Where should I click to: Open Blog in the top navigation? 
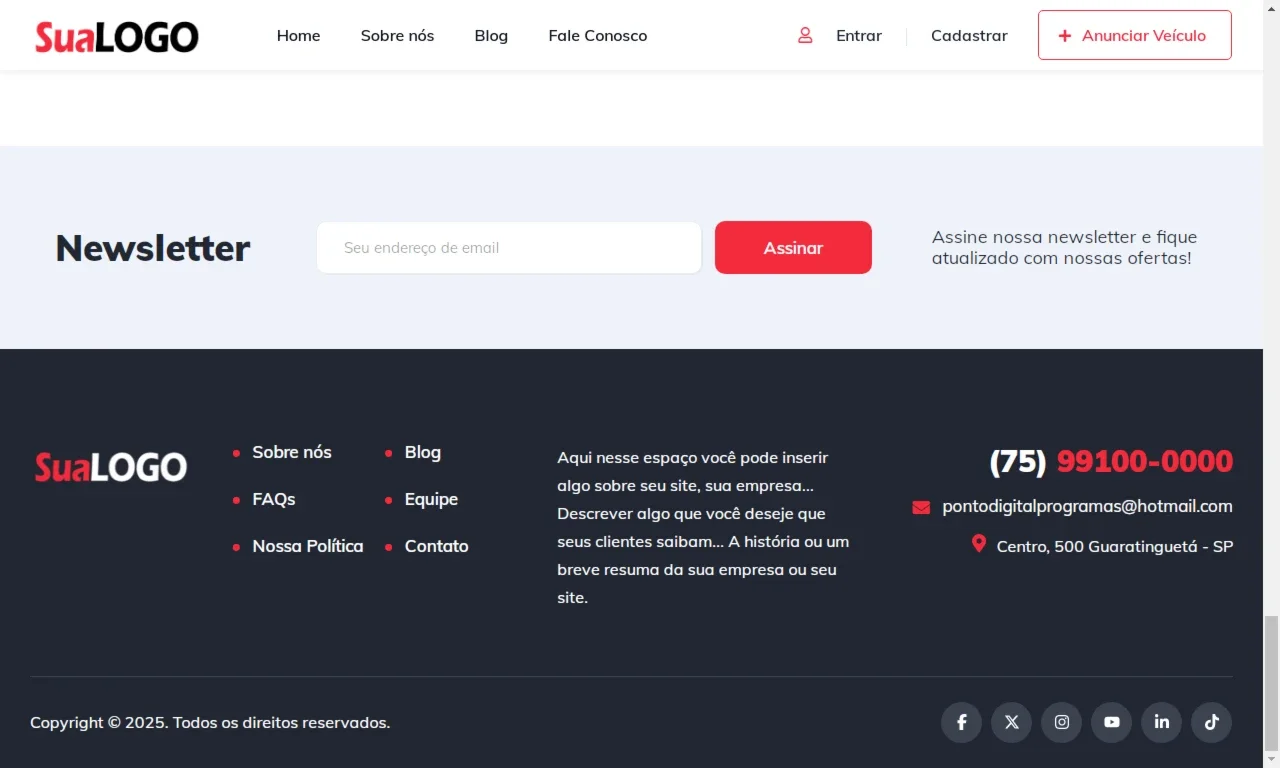pos(491,35)
